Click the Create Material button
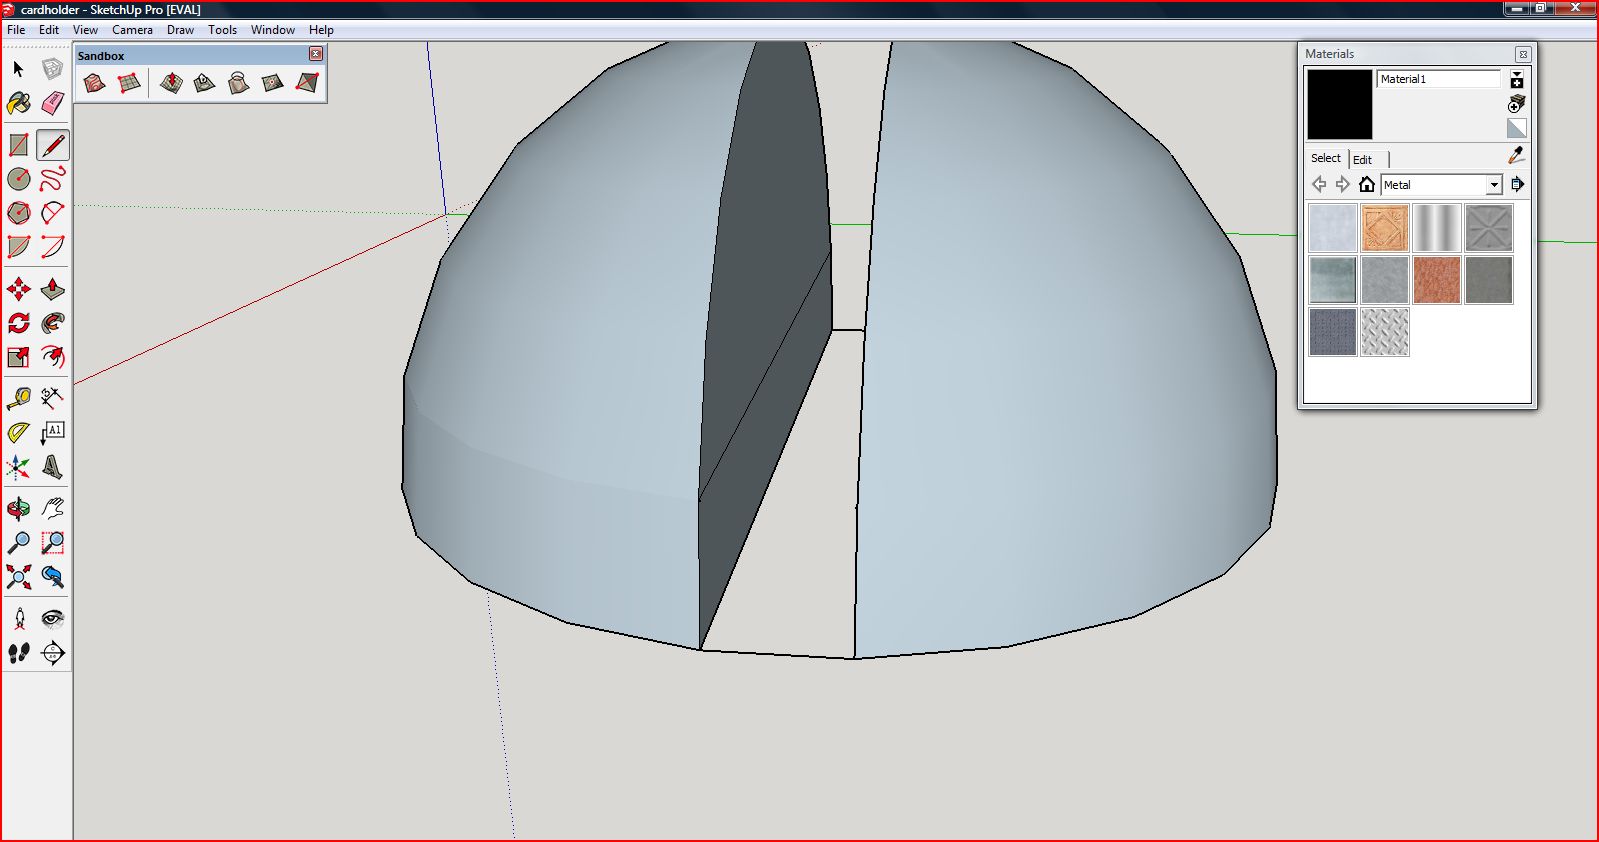1599x842 pixels. click(x=1517, y=104)
